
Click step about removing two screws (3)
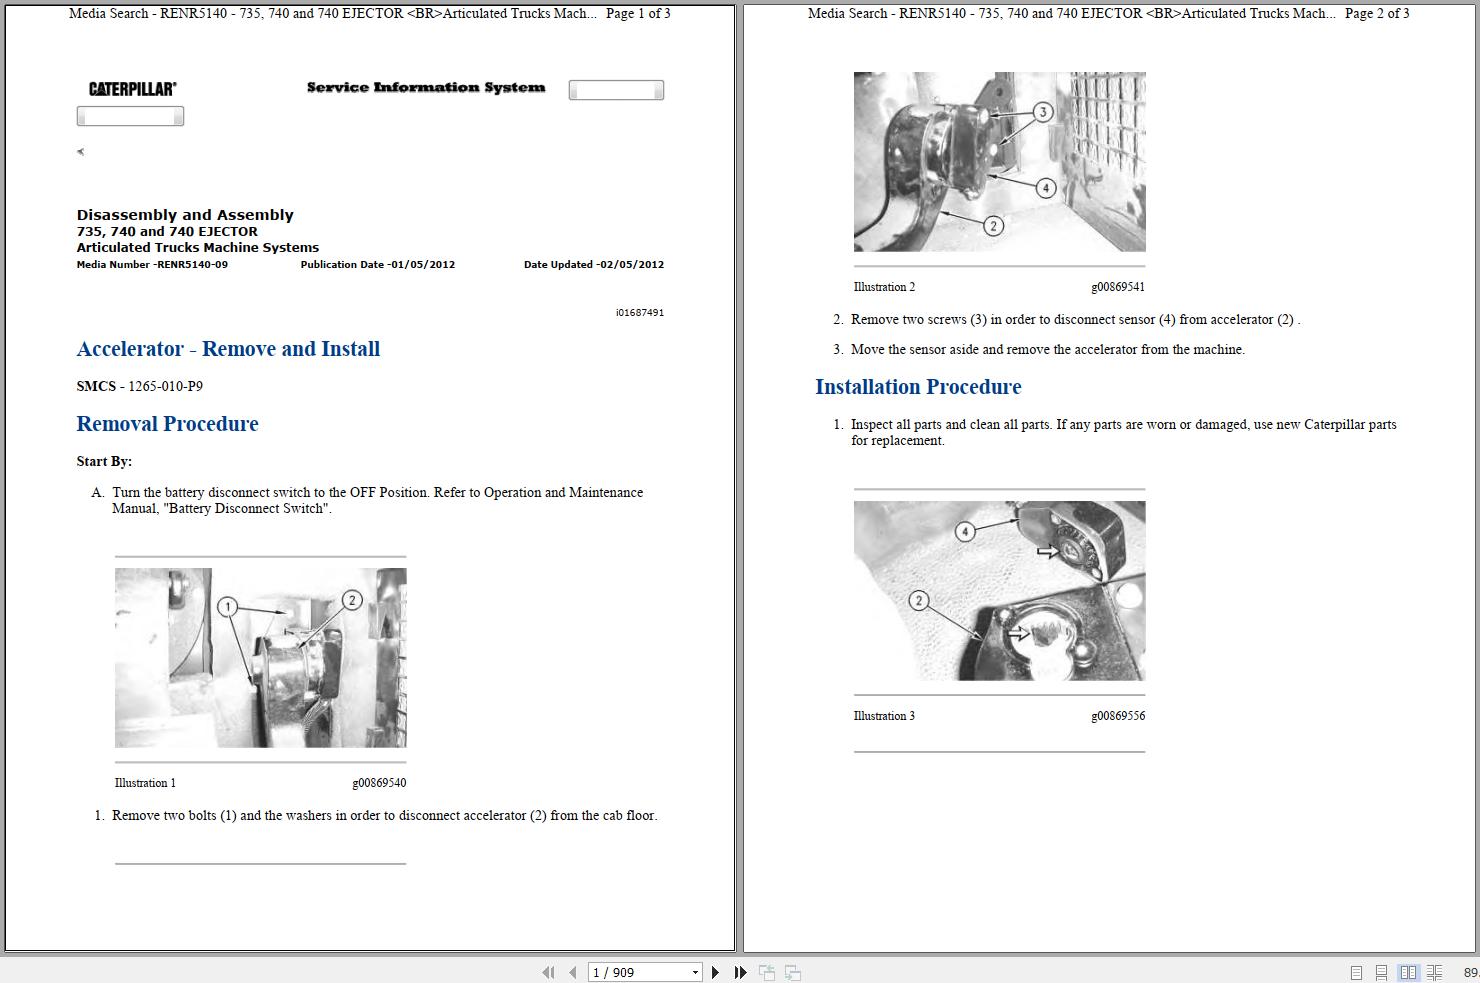1075,320
